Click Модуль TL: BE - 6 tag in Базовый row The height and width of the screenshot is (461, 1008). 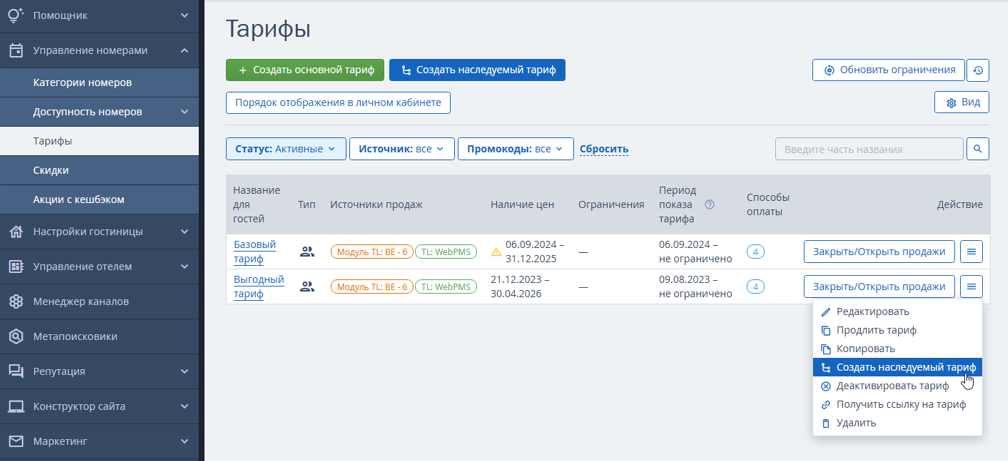tap(372, 252)
